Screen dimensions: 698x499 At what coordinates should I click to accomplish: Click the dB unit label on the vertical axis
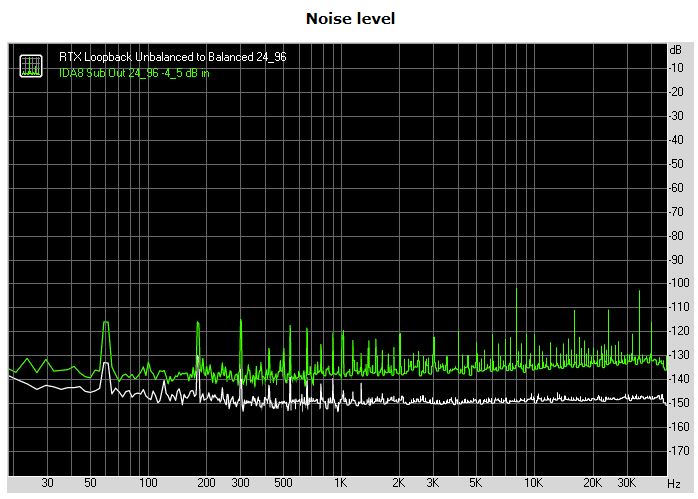pos(676,50)
